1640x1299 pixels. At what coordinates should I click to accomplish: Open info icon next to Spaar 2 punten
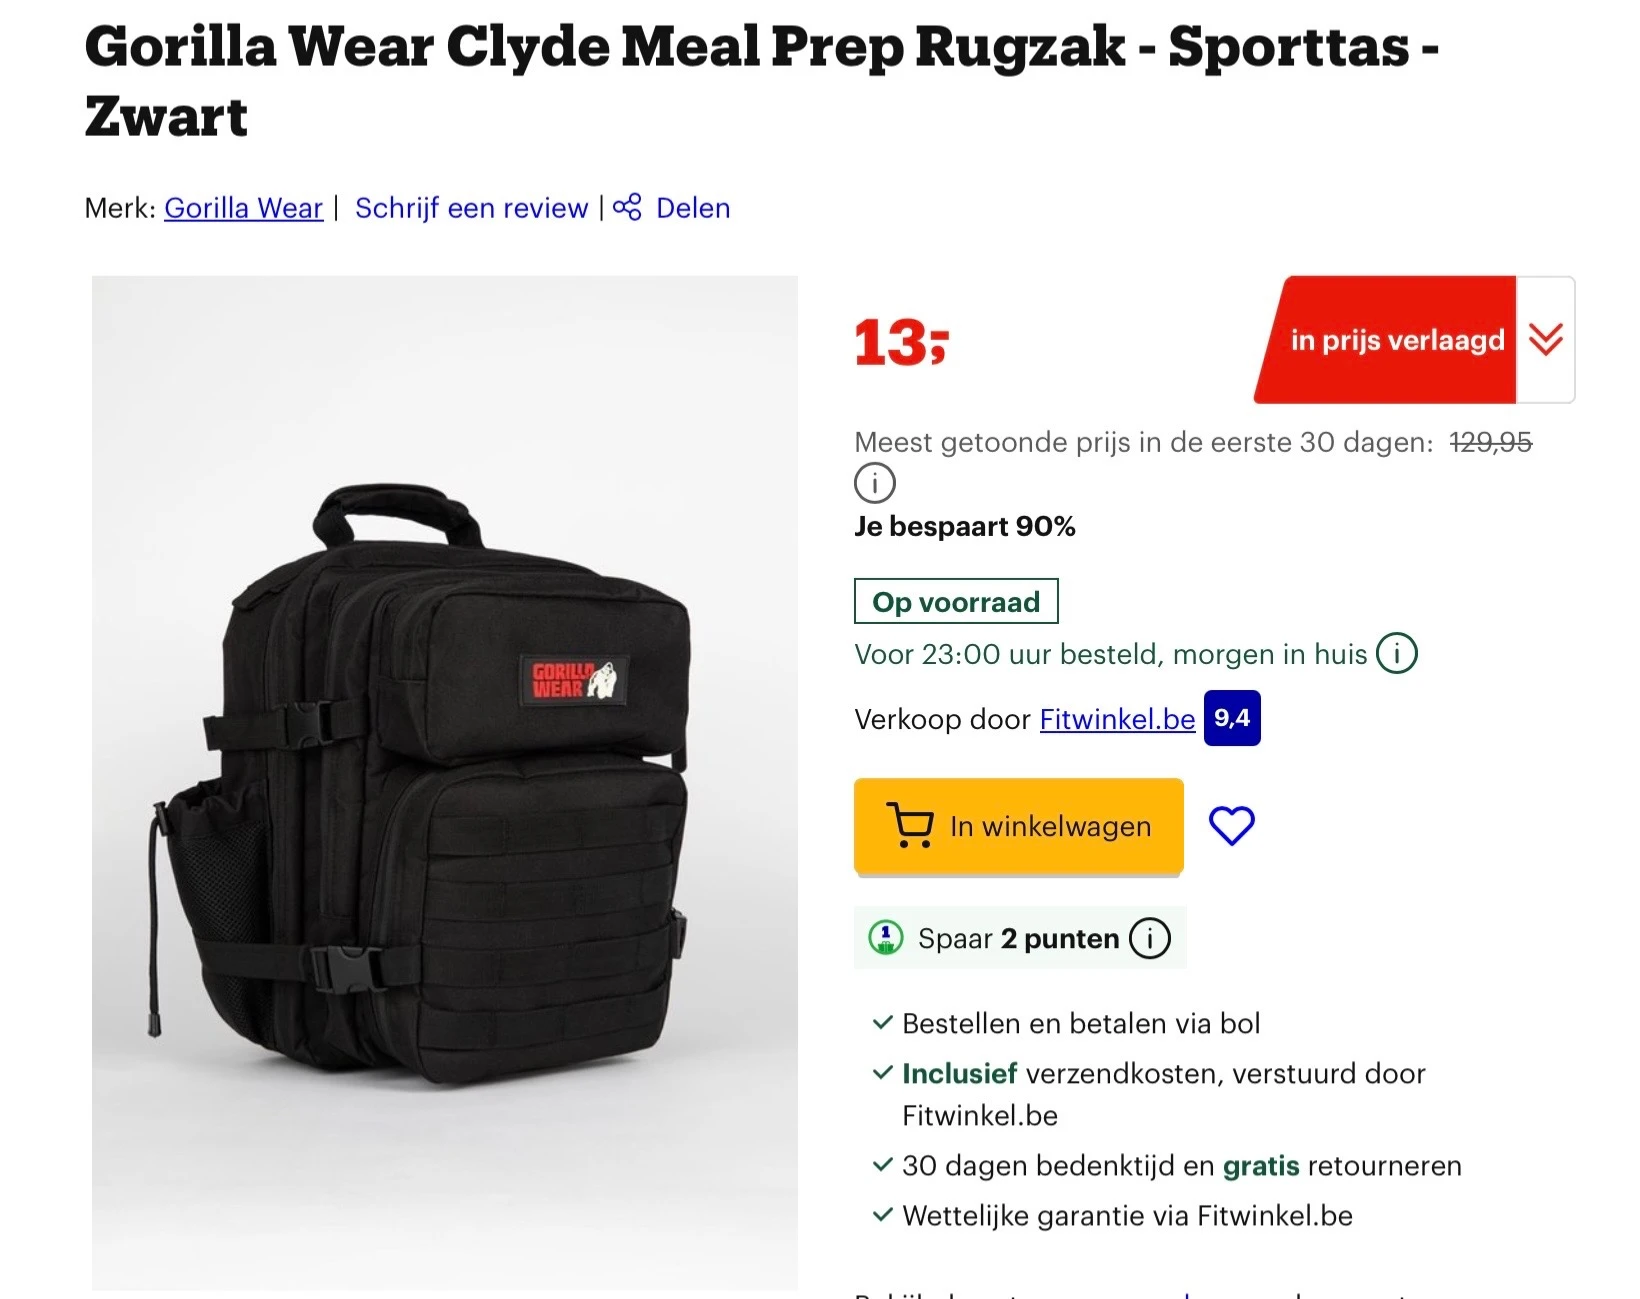(1150, 938)
